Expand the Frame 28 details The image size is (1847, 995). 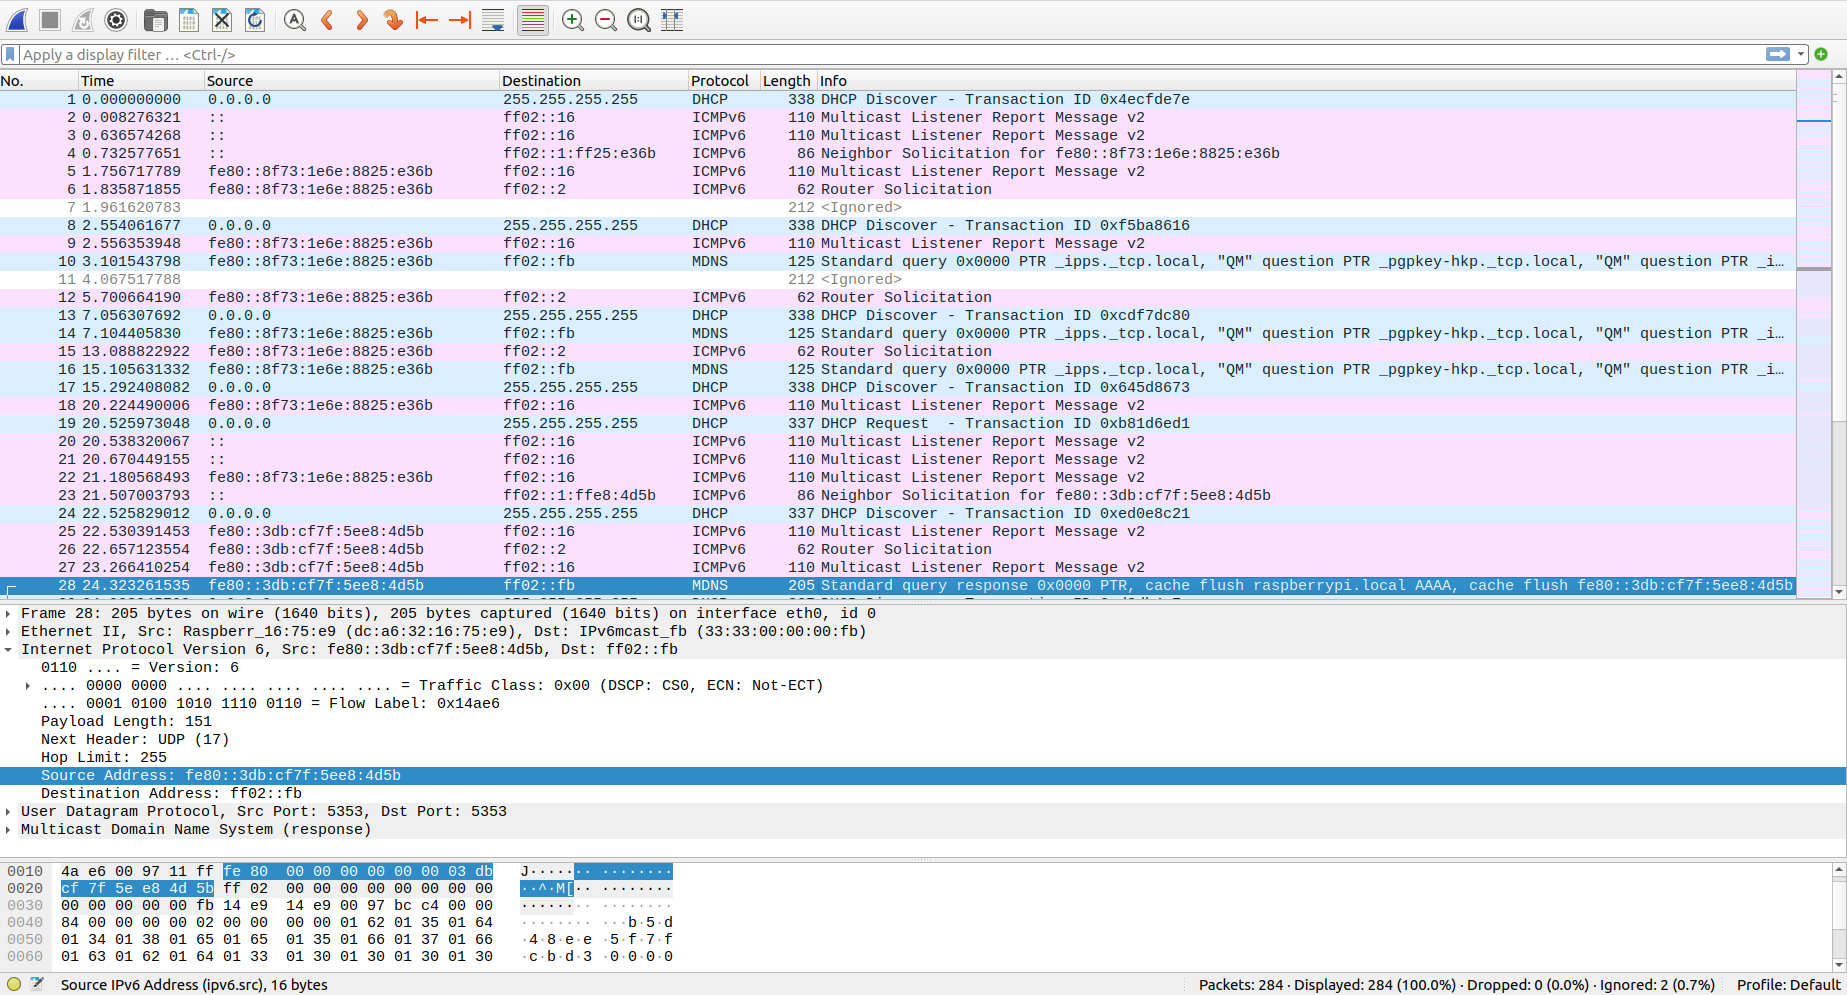pos(9,613)
